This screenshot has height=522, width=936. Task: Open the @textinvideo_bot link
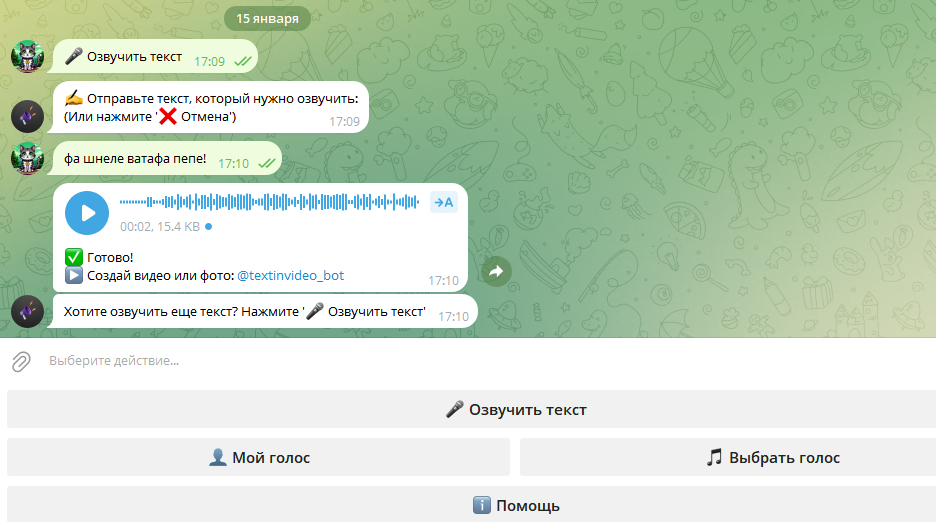(291, 275)
